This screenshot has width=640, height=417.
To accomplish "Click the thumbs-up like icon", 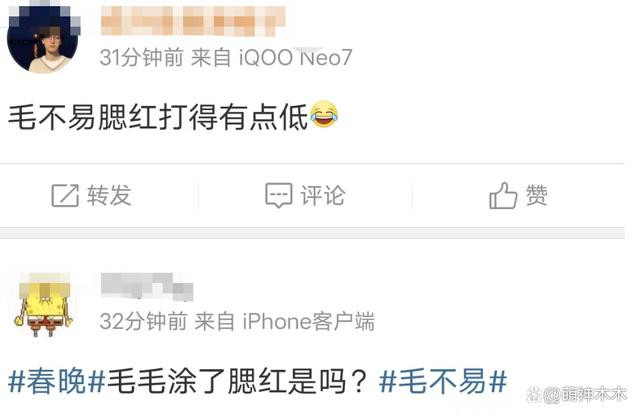I will [x=503, y=195].
